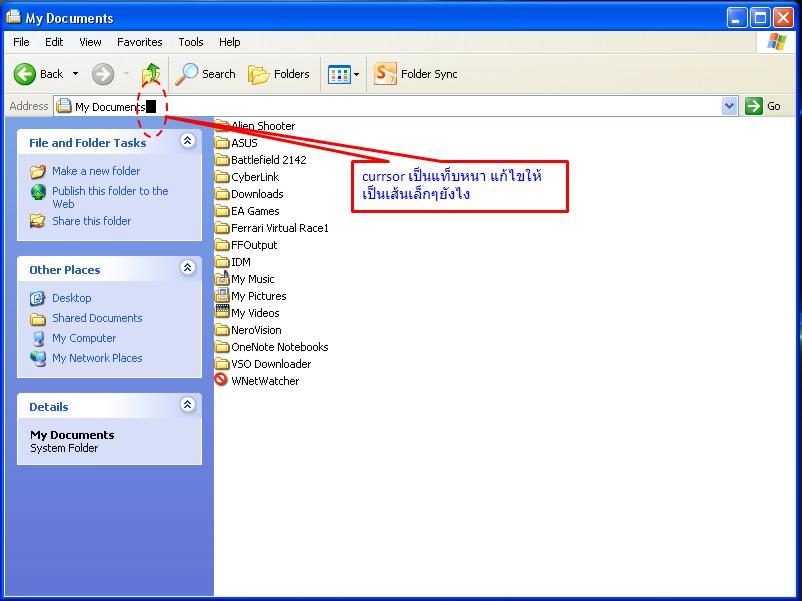
Task: Select the Downloads folder name
Action: [x=257, y=194]
